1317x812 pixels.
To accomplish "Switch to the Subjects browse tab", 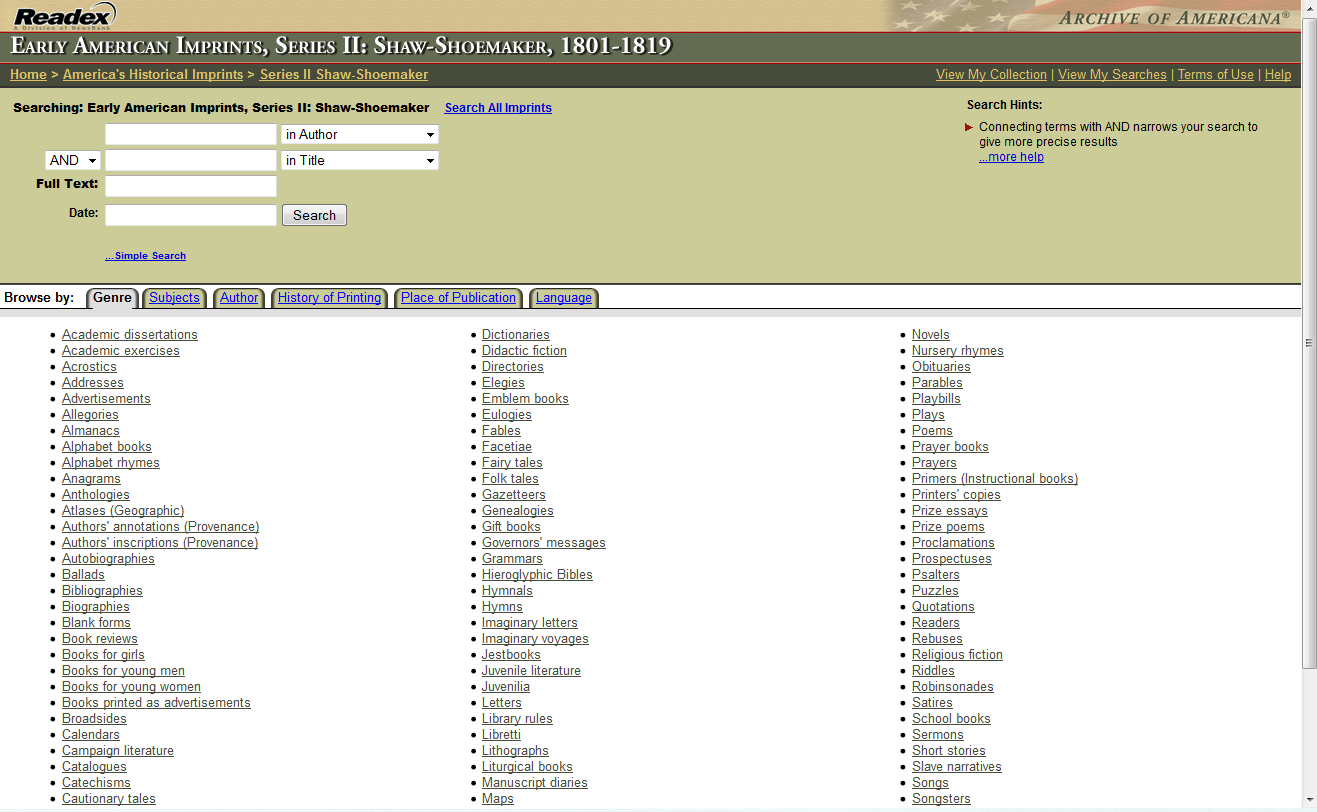I will (x=174, y=298).
